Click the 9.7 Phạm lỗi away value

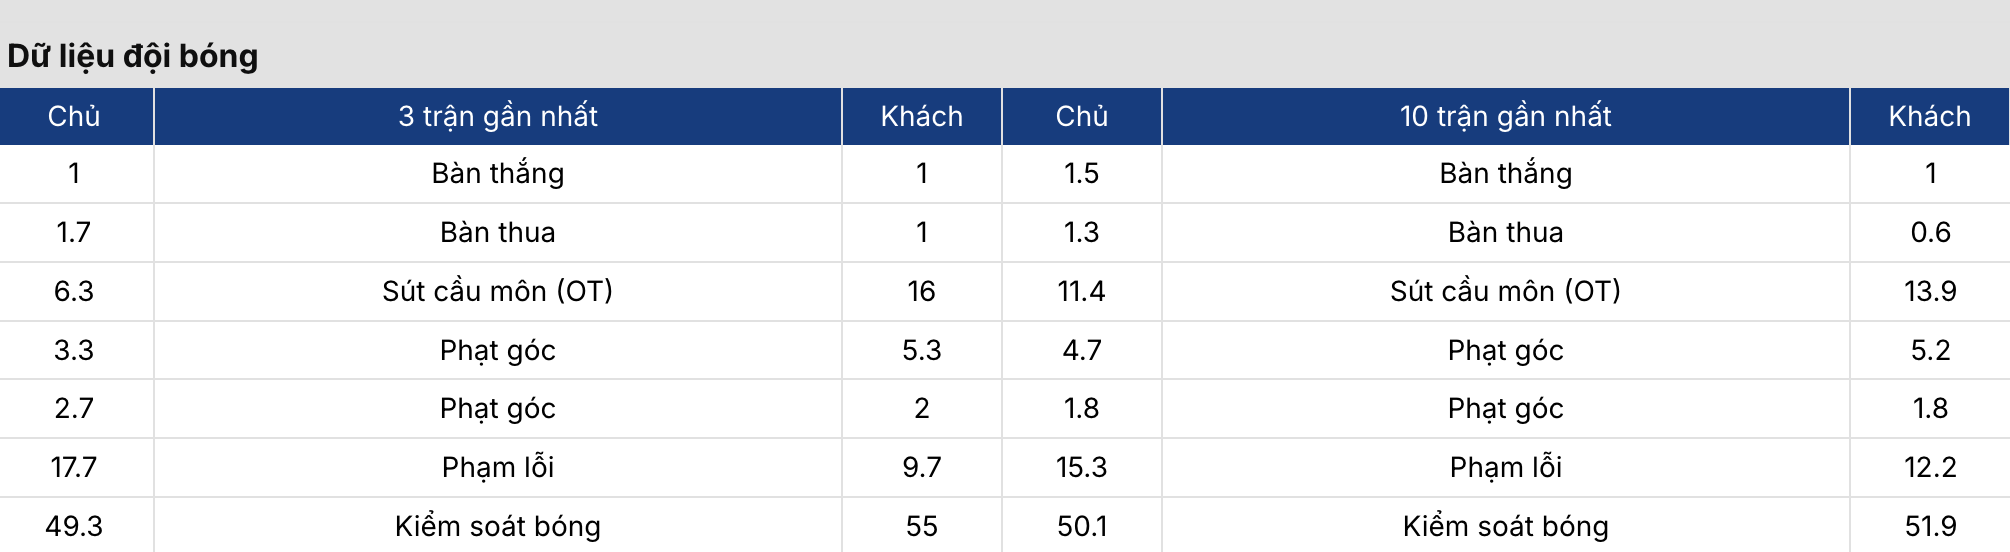tap(921, 467)
